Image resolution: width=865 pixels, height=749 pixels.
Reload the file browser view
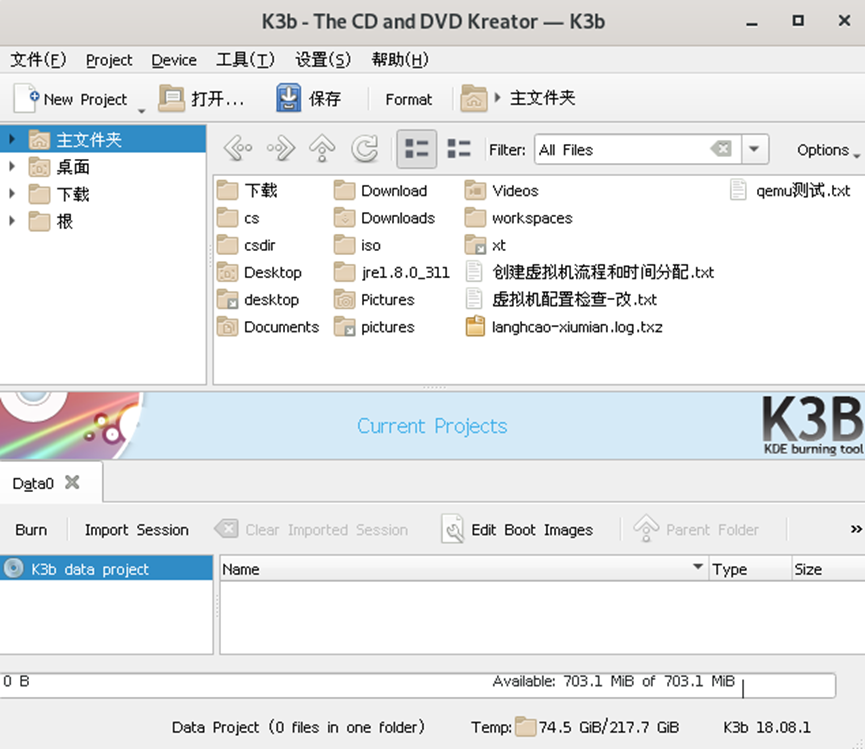(x=365, y=149)
